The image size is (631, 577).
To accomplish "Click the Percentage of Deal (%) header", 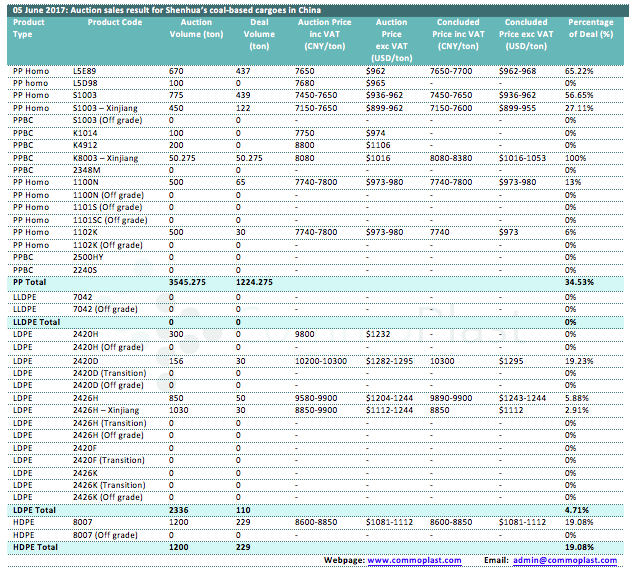I will pyautogui.click(x=590, y=28).
